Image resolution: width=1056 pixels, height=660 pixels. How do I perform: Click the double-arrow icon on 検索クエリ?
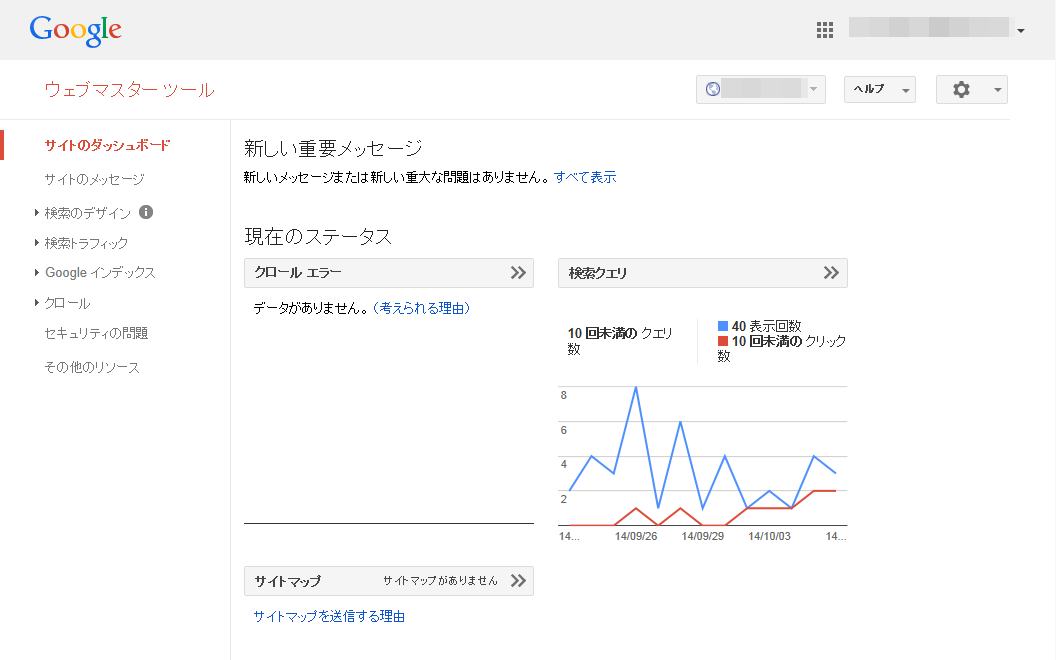(x=831, y=273)
